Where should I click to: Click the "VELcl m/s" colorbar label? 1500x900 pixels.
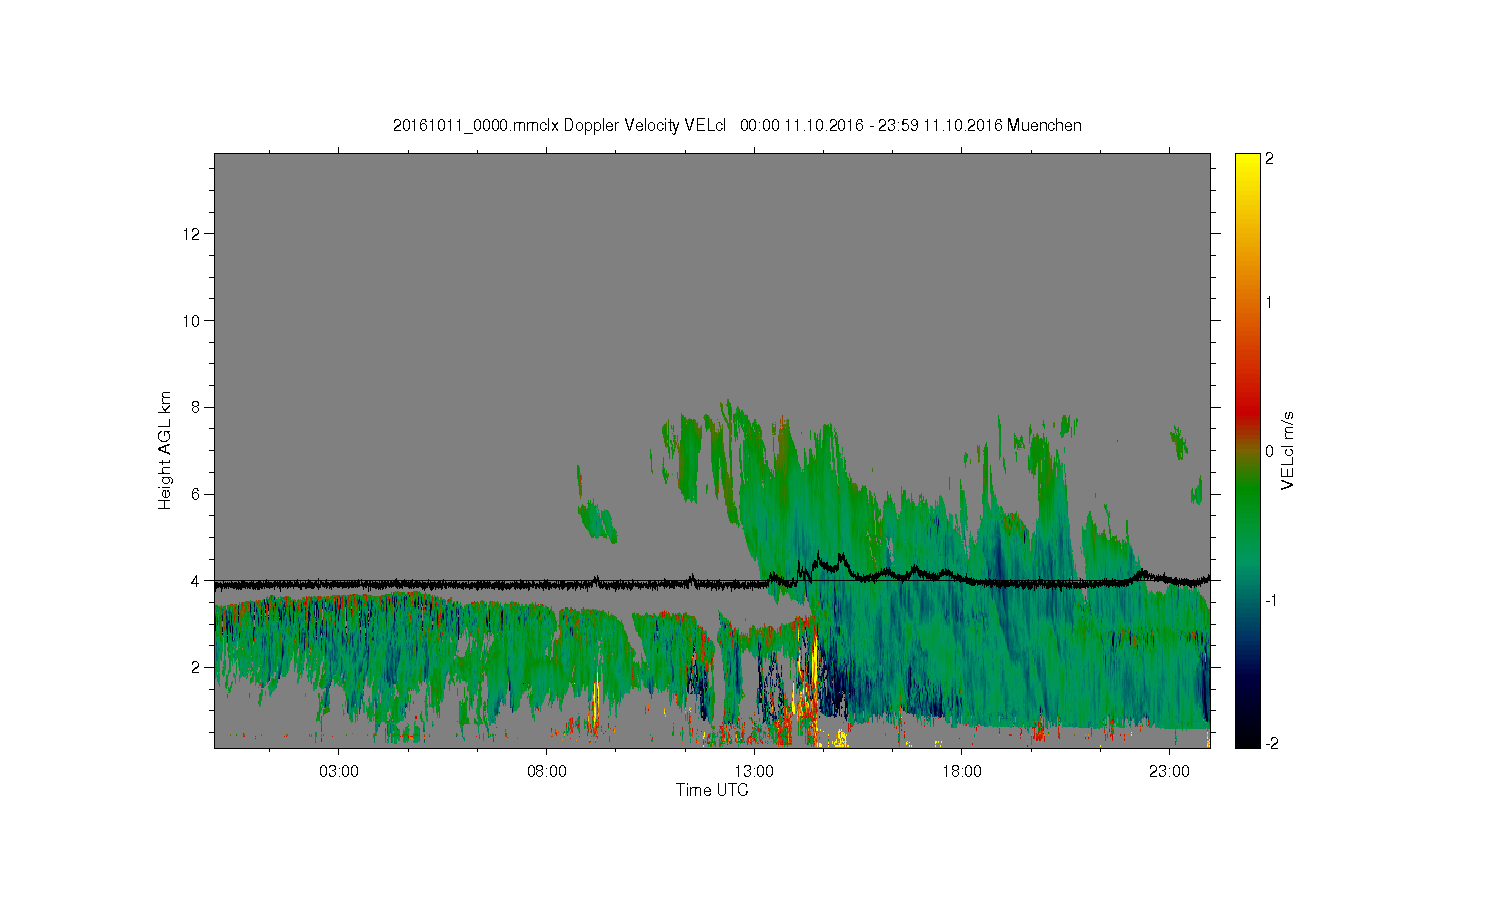[1288, 450]
